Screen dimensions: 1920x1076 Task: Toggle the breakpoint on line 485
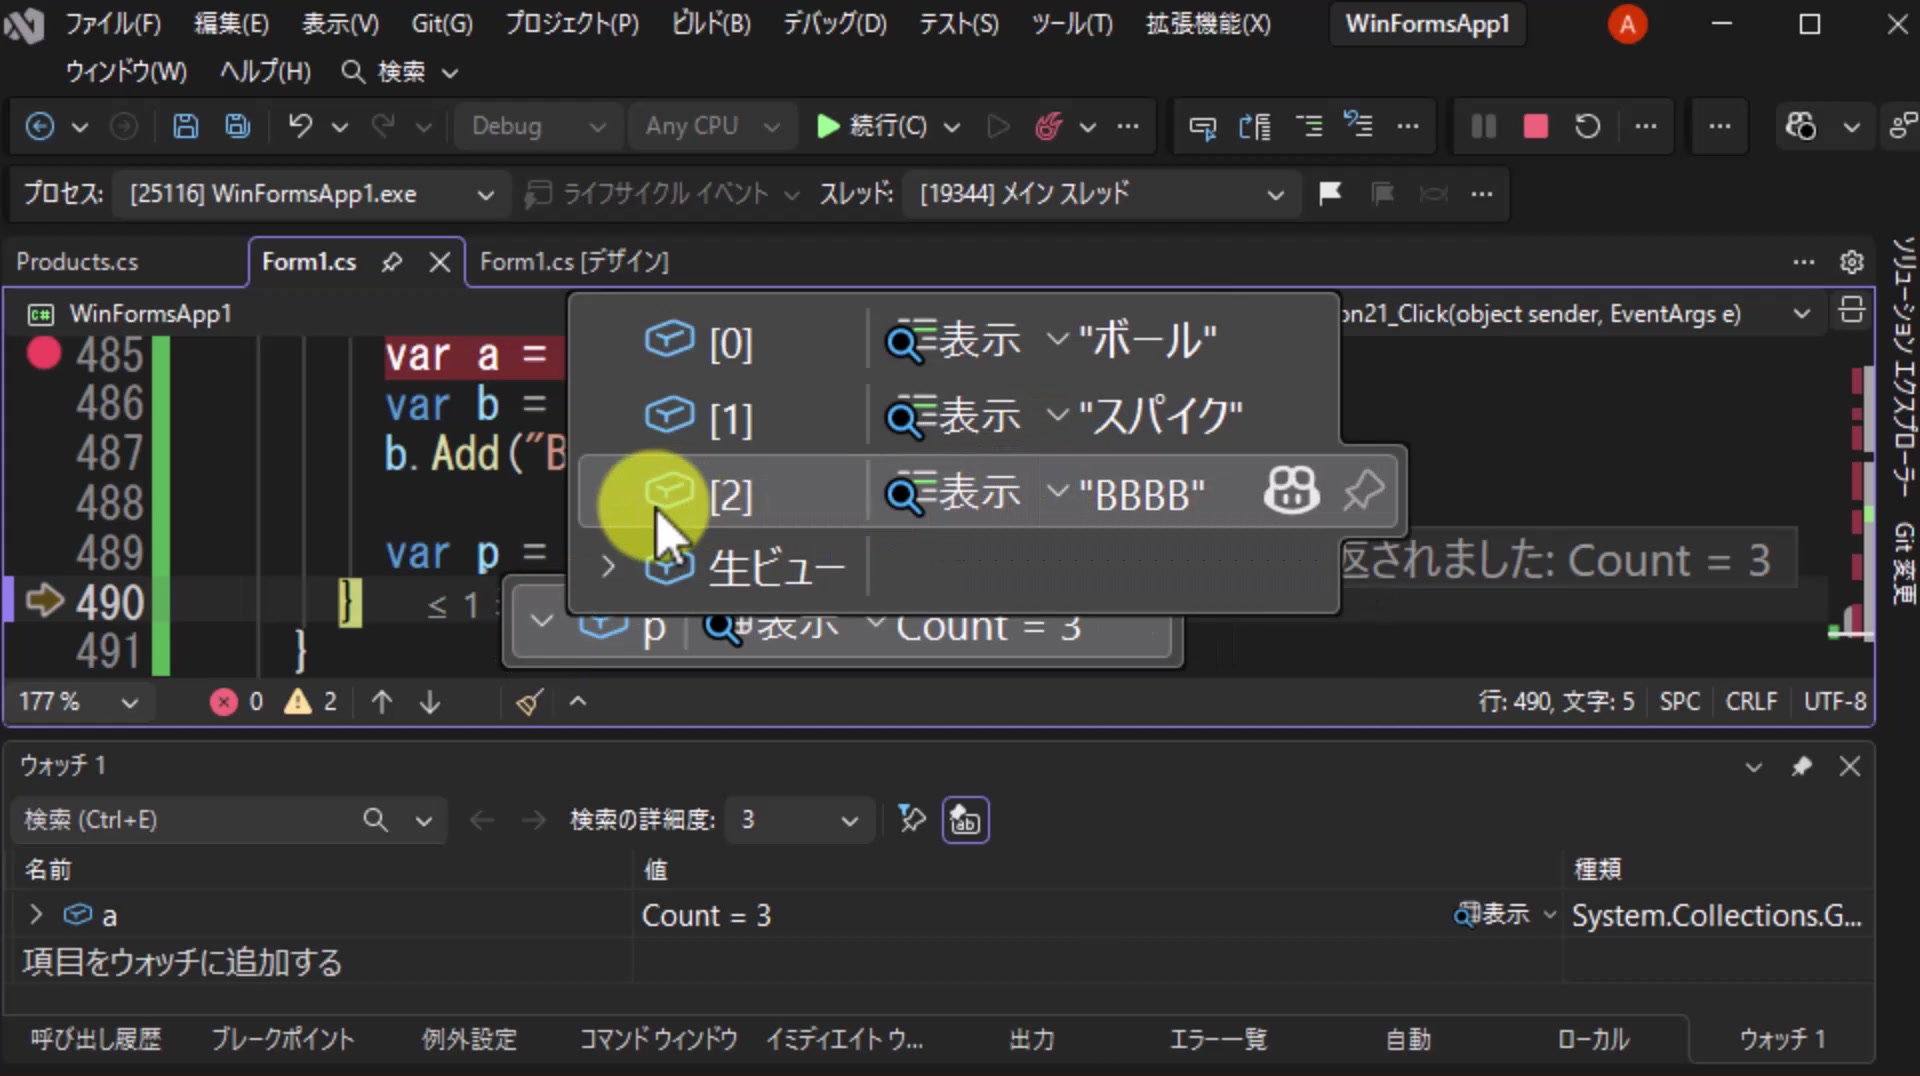tap(44, 354)
